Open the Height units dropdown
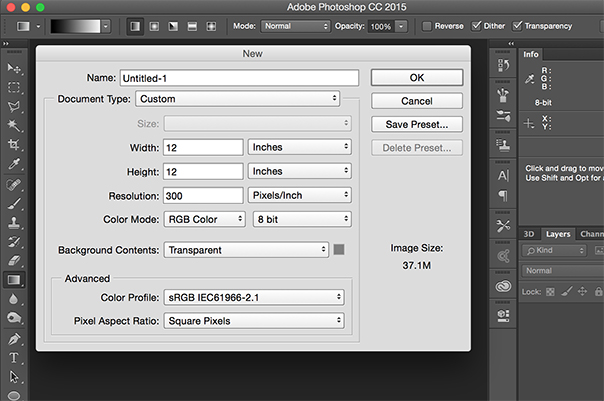 tap(300, 171)
